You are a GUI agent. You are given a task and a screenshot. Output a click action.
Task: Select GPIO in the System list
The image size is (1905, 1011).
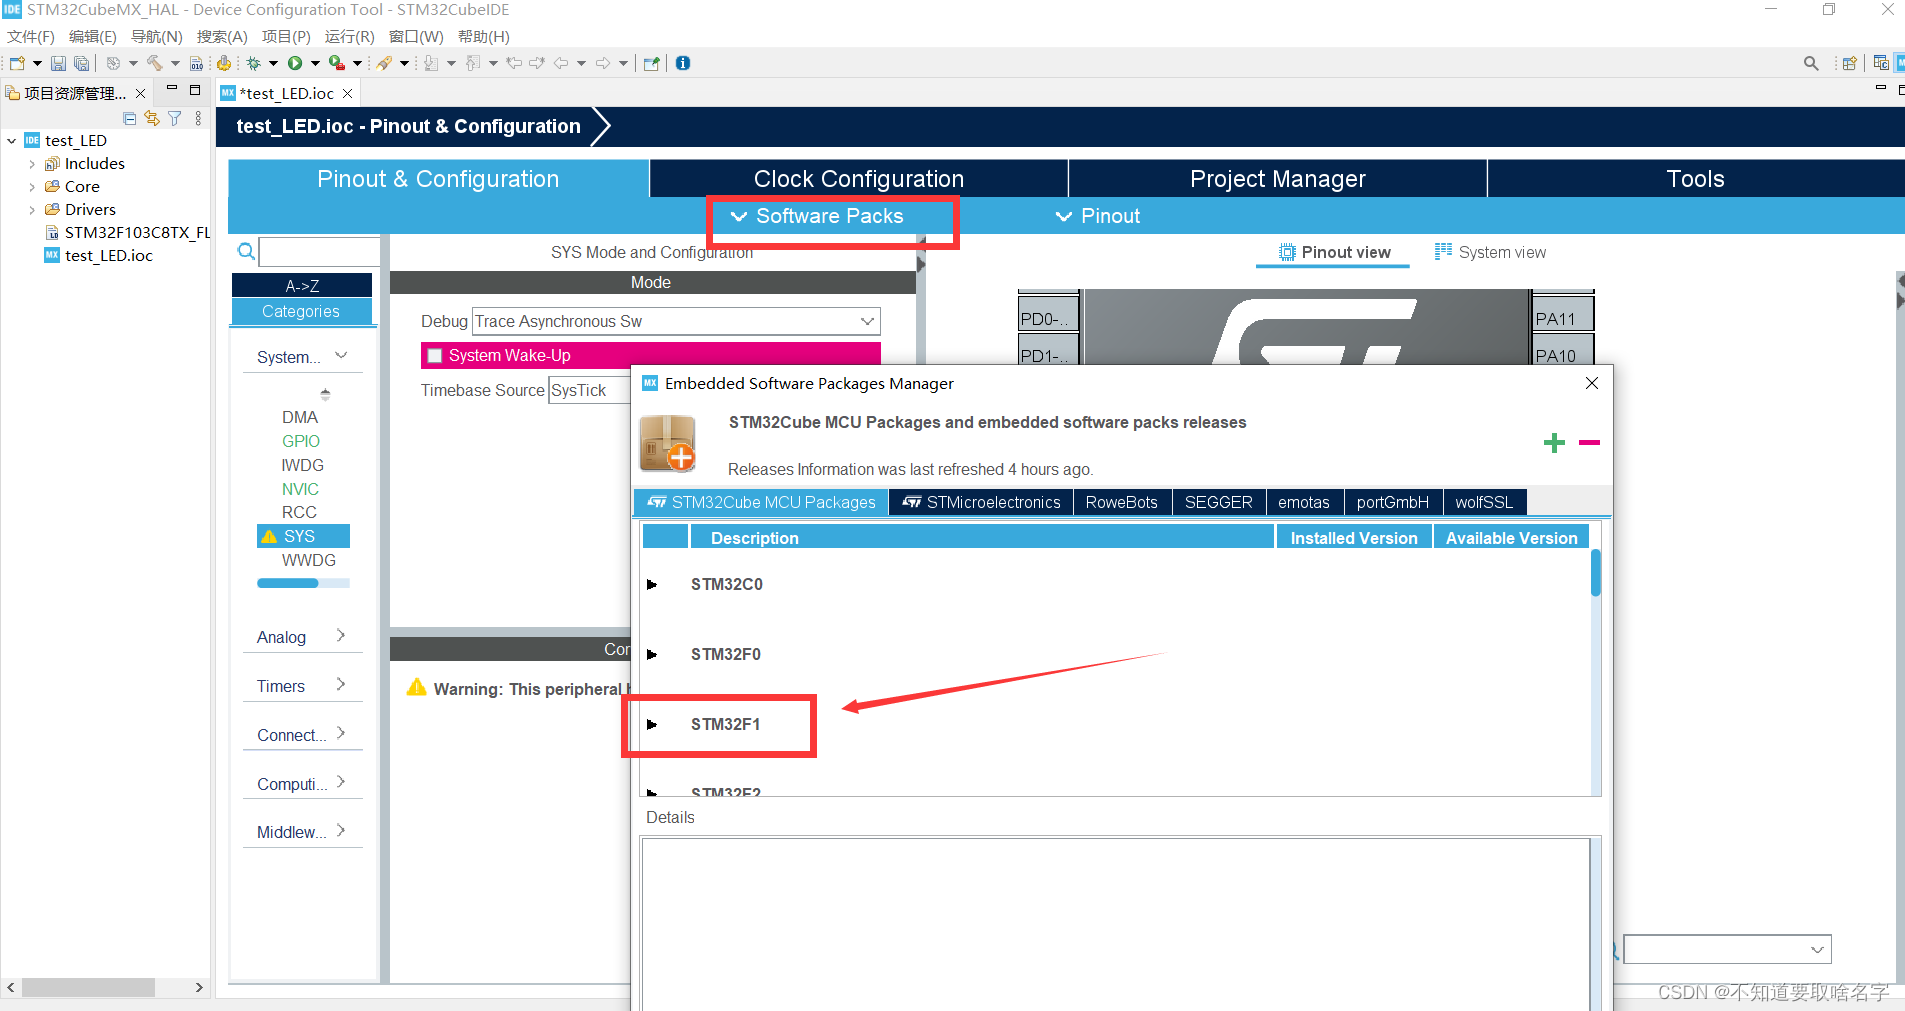[301, 441]
